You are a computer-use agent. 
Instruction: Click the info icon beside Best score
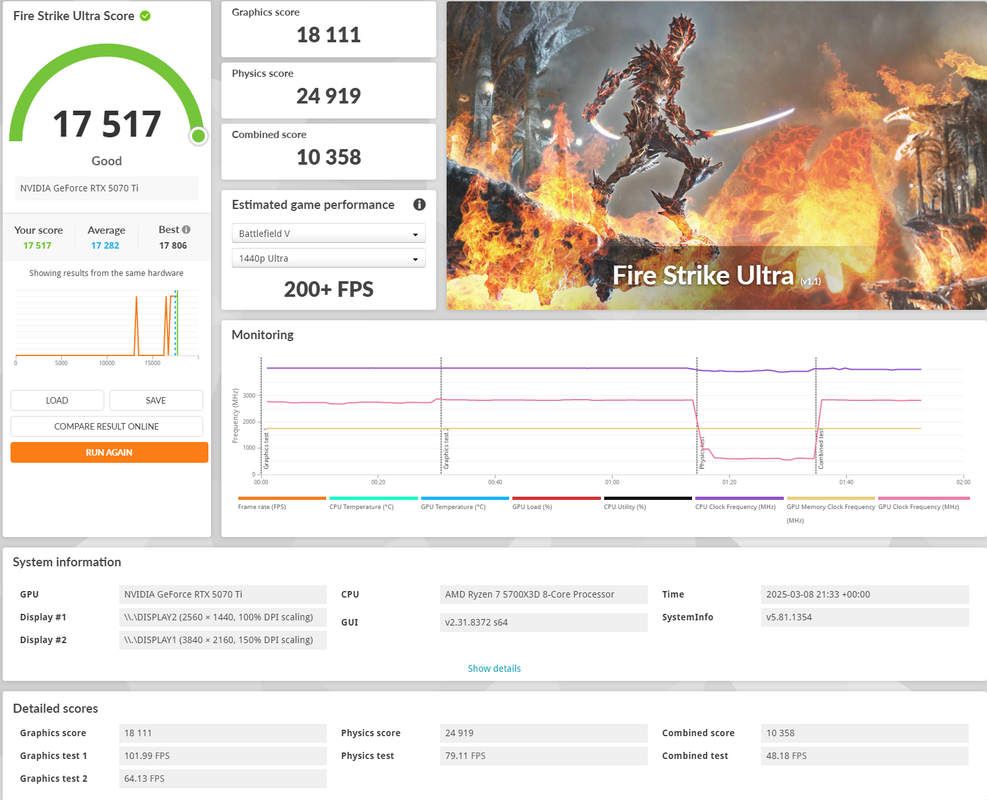[x=186, y=230]
